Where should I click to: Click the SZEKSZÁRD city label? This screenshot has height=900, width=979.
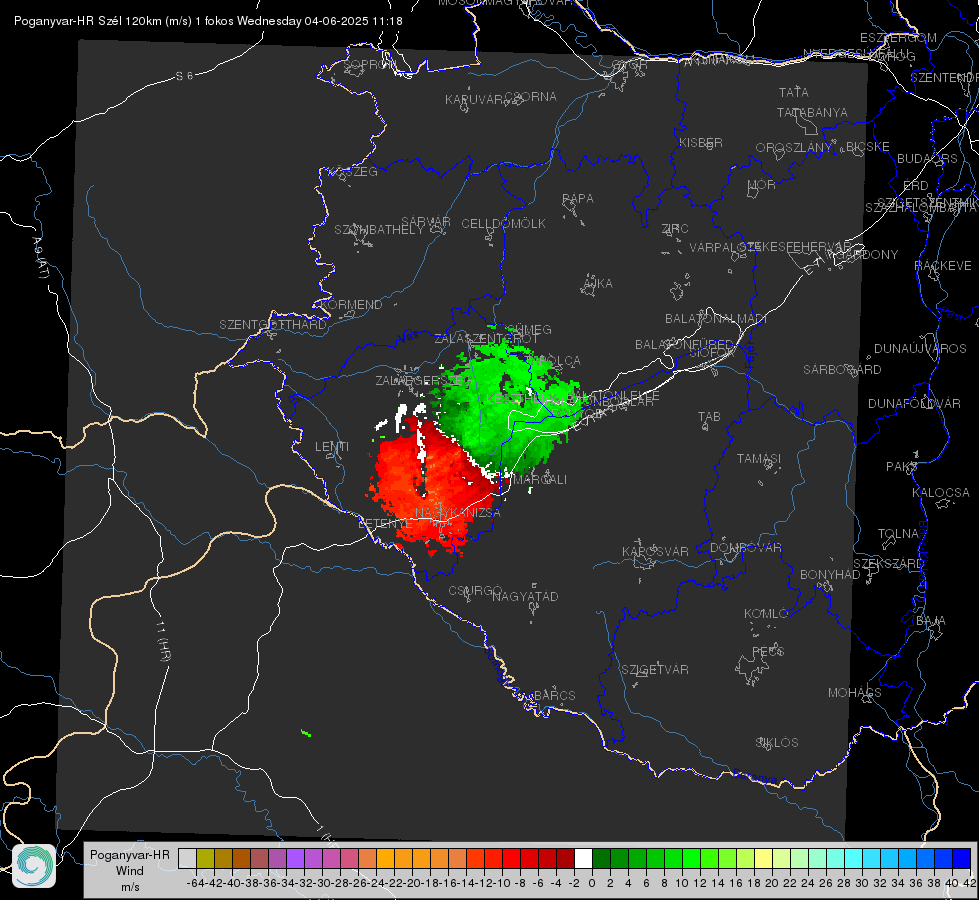[888, 564]
